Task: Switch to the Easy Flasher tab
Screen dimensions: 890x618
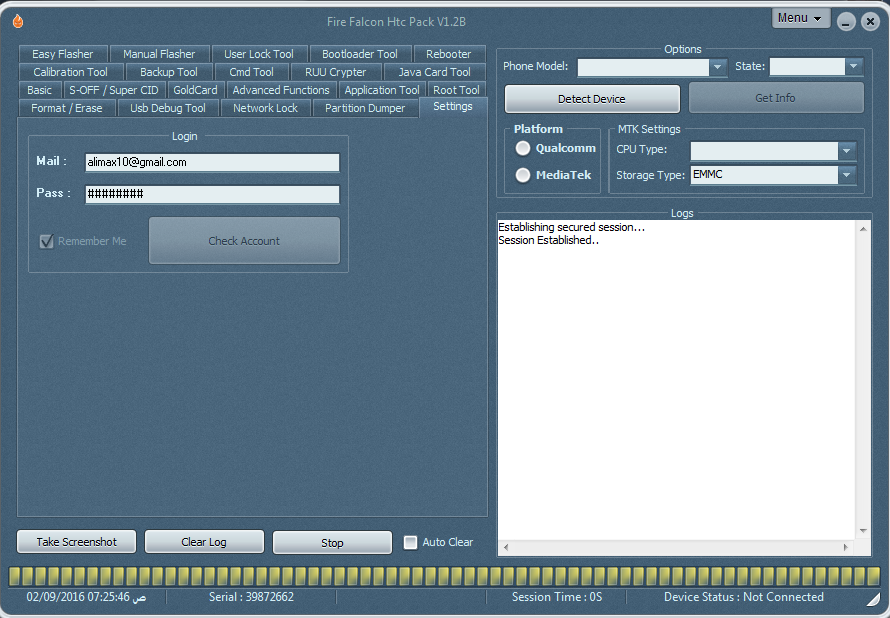Action: click(62, 54)
